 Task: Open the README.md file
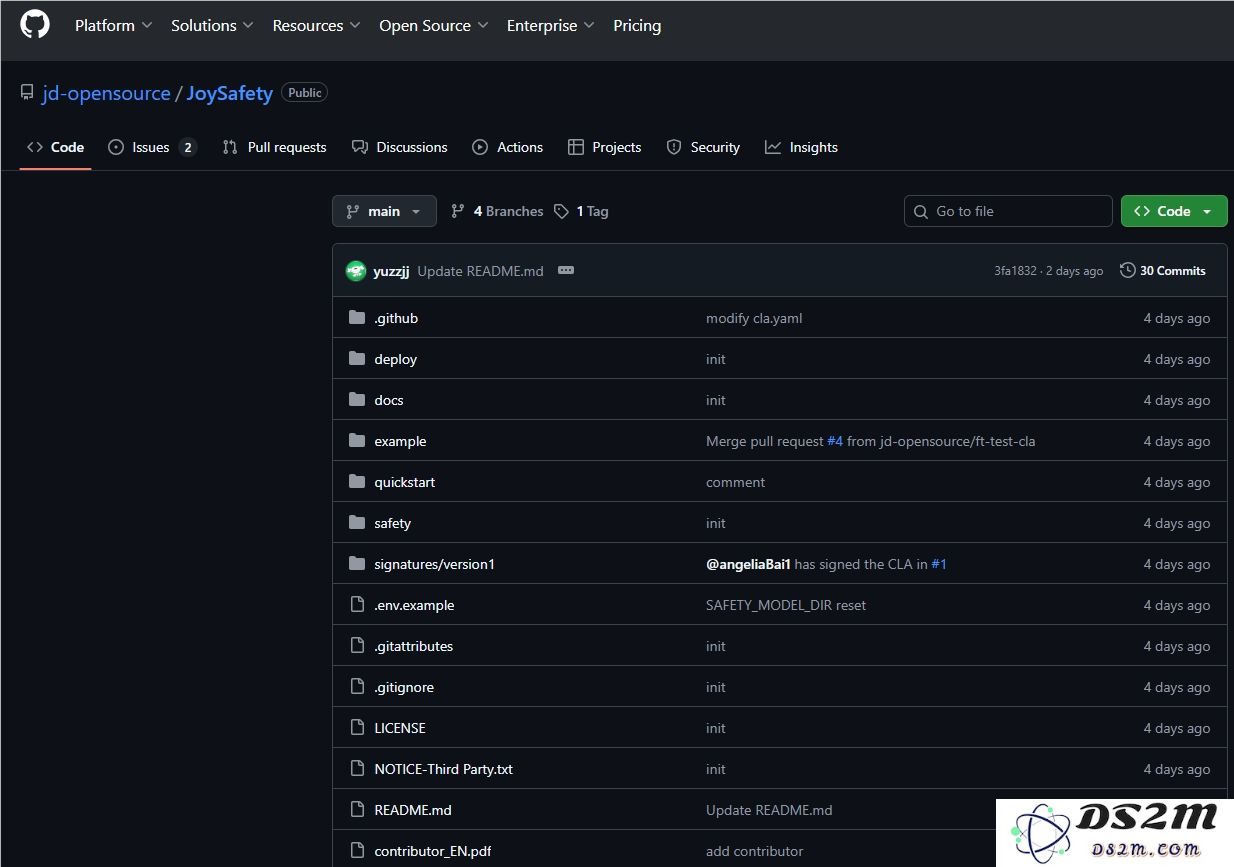click(413, 810)
